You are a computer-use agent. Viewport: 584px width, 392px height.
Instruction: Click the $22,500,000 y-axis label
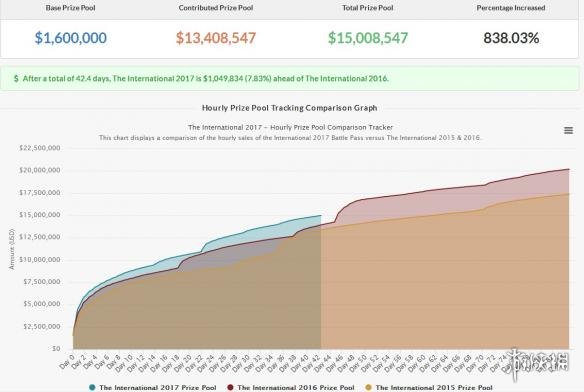tap(40, 148)
